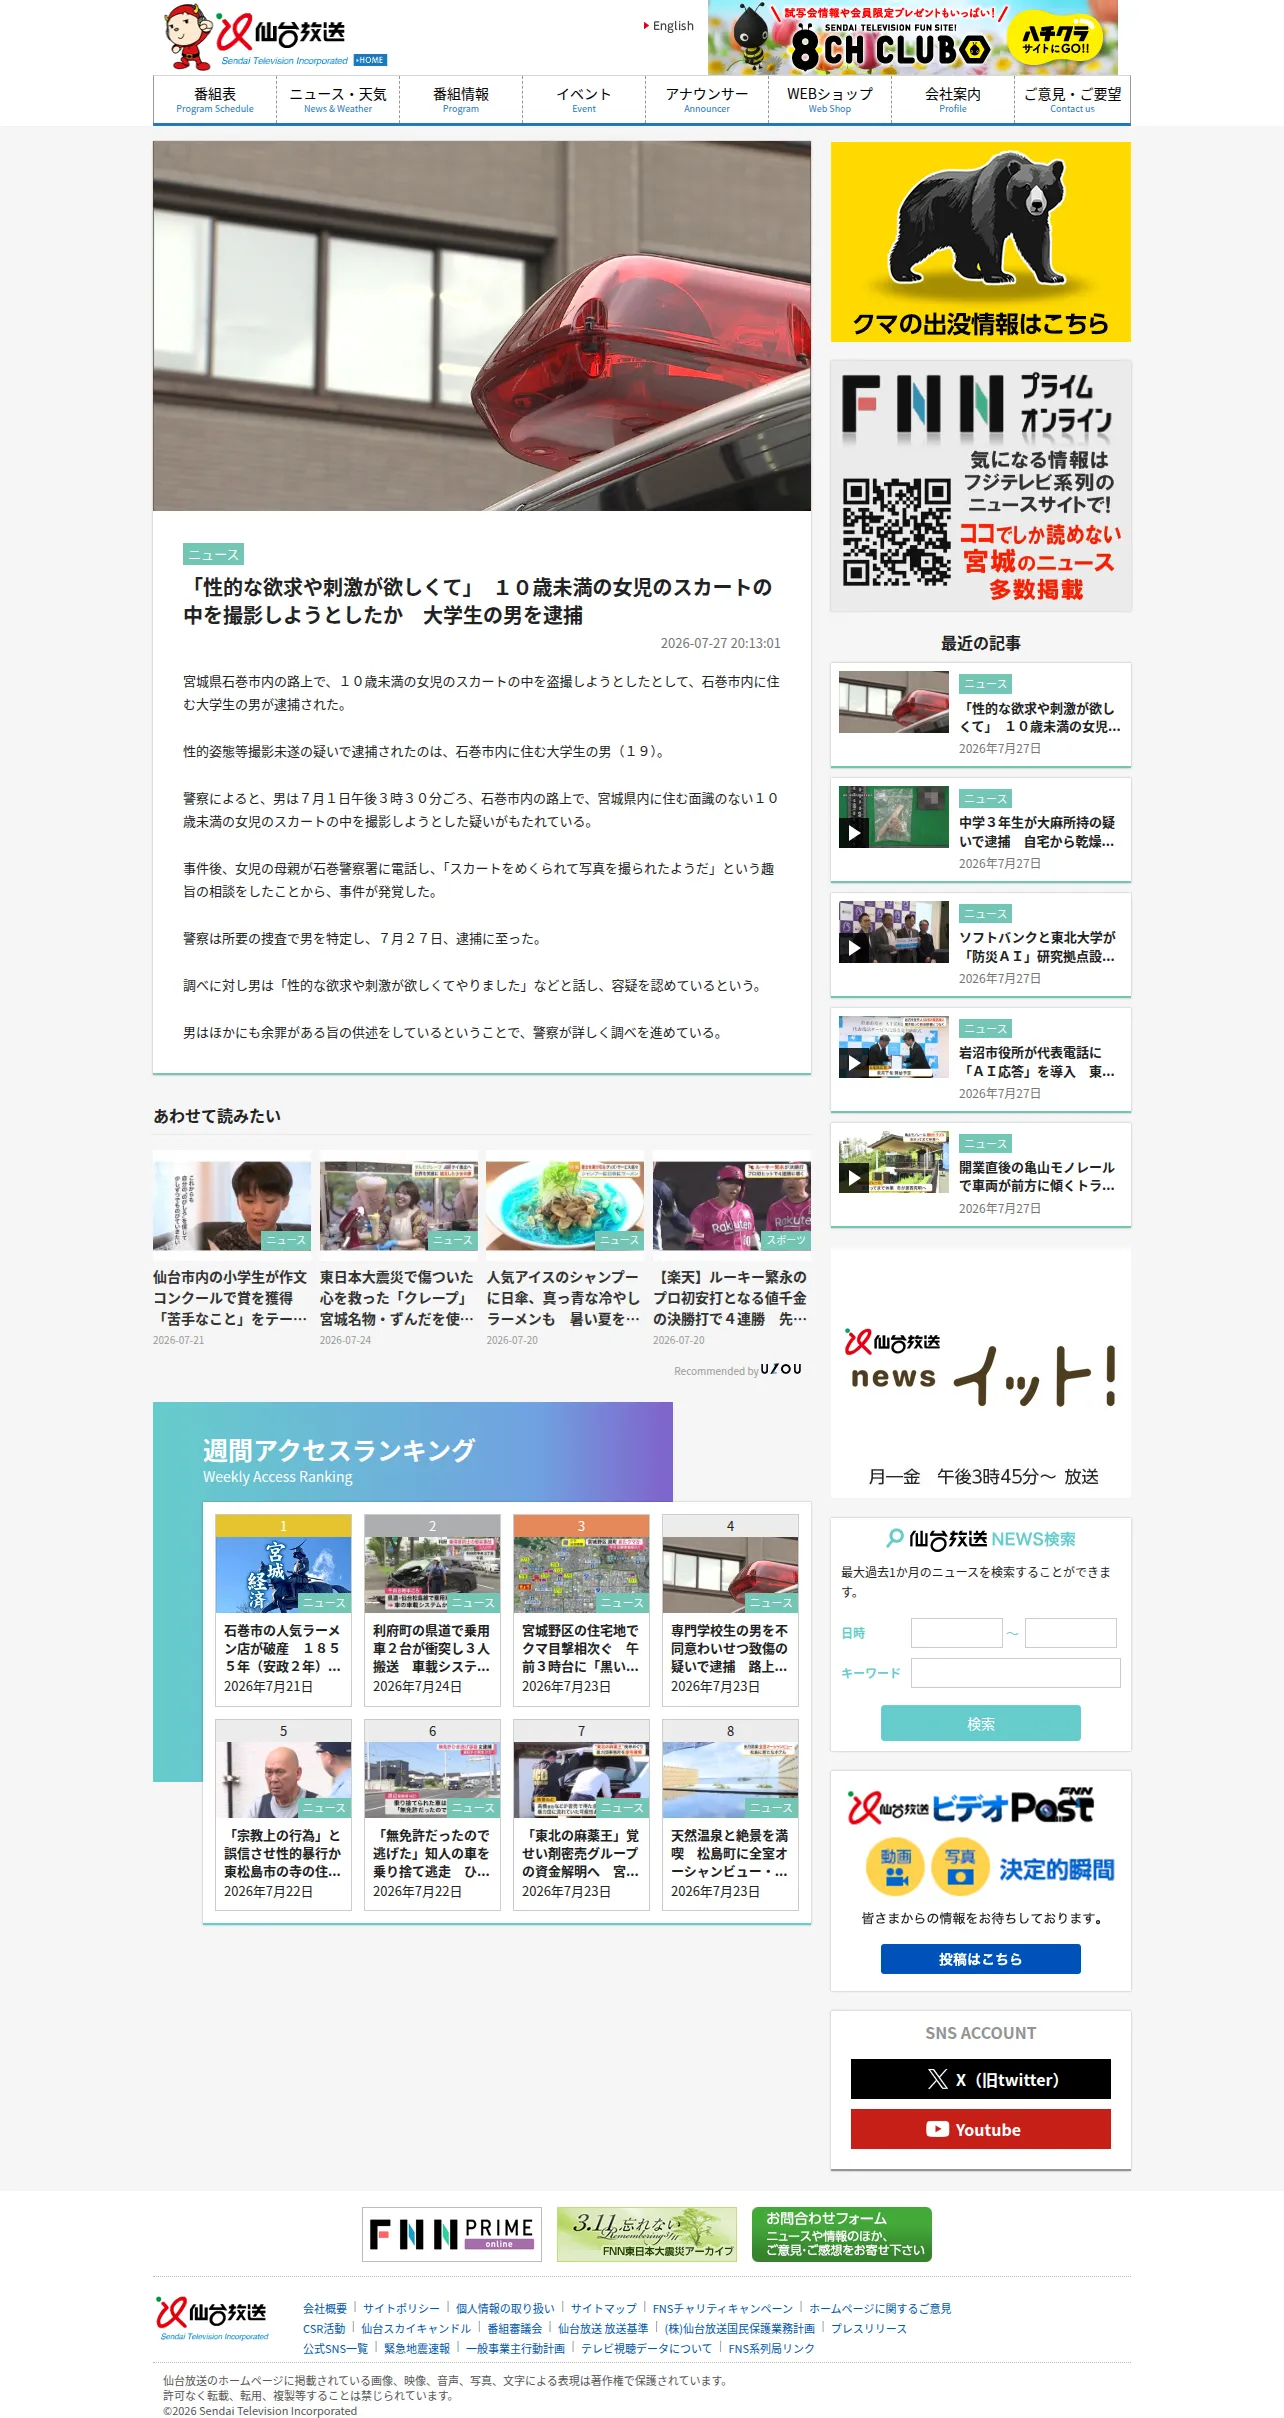Viewport: 1284px width, 2418px height.
Task: Click the 投稿はこちら submit button
Action: pyautogui.click(x=980, y=1959)
